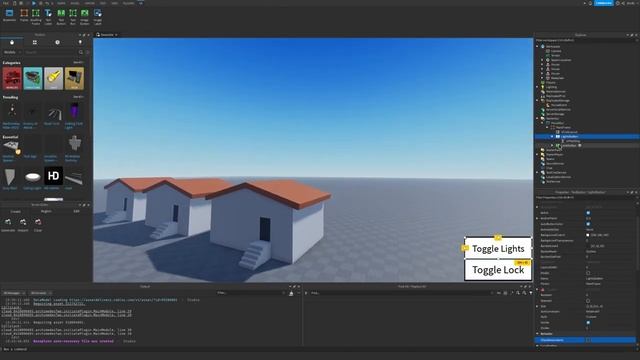Open Toolbox Inventory tab (grid icon)
The height and width of the screenshot is (360, 640).
click(x=35, y=42)
